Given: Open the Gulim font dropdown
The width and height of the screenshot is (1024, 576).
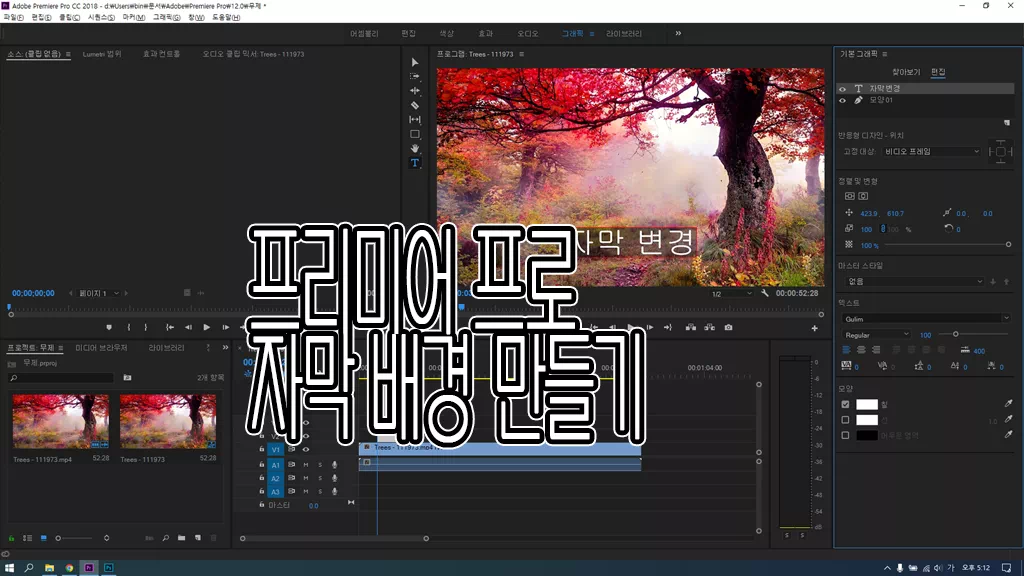Looking at the screenshot, I should [926, 318].
